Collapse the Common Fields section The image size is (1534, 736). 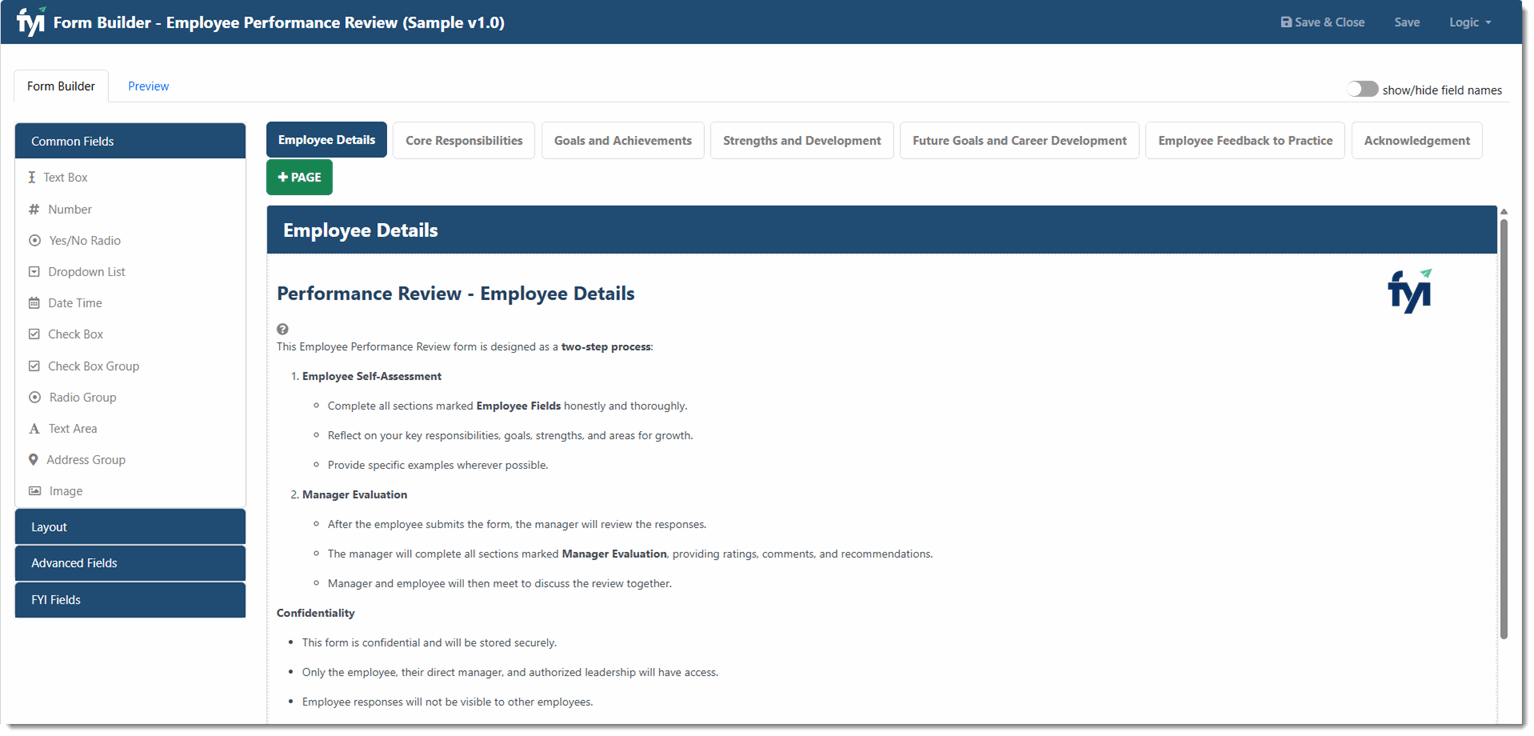(x=130, y=141)
